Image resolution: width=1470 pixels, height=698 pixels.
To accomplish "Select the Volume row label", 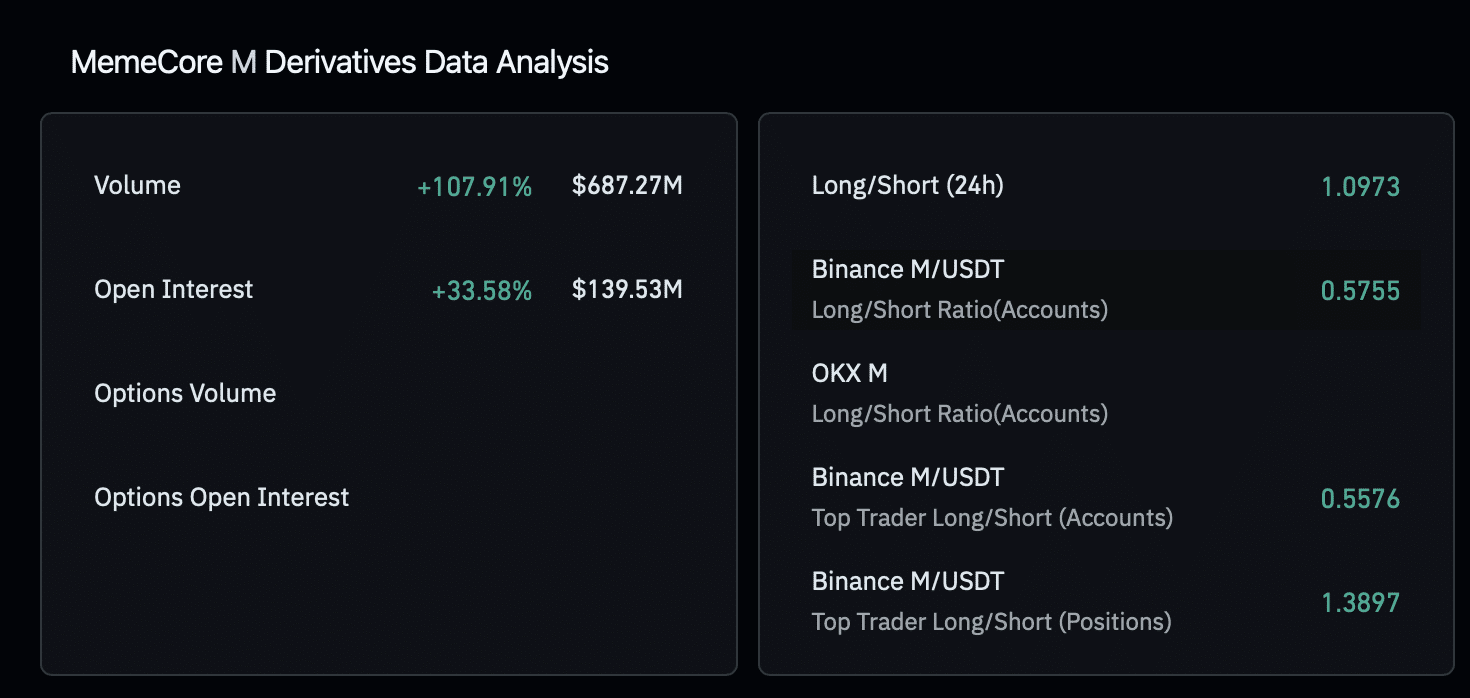I will point(137,185).
